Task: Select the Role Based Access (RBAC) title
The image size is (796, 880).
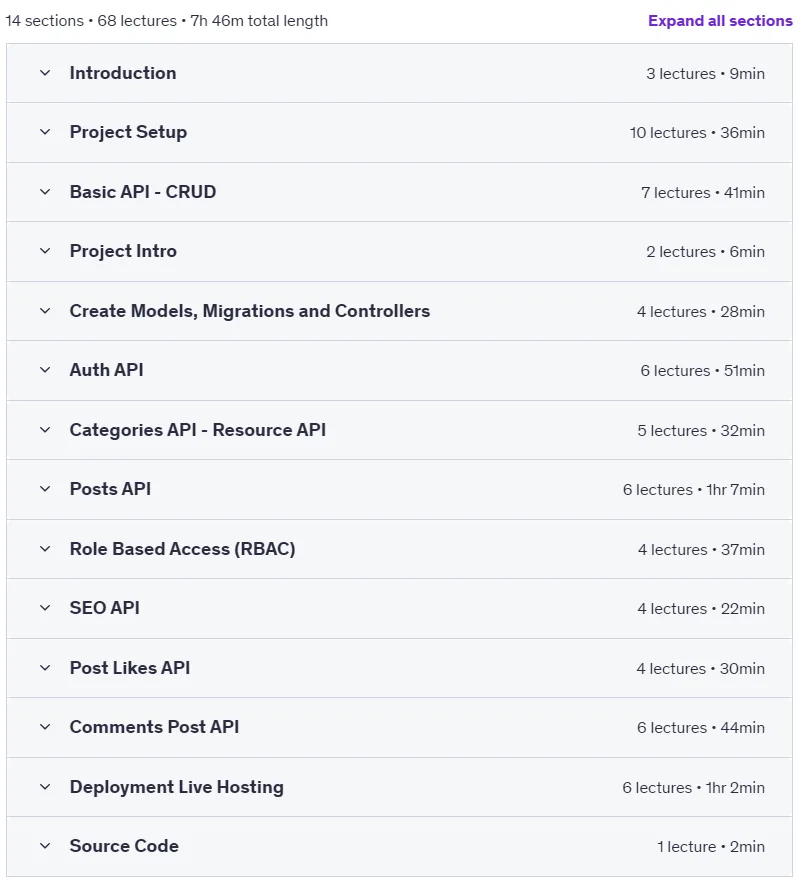Action: [182, 549]
